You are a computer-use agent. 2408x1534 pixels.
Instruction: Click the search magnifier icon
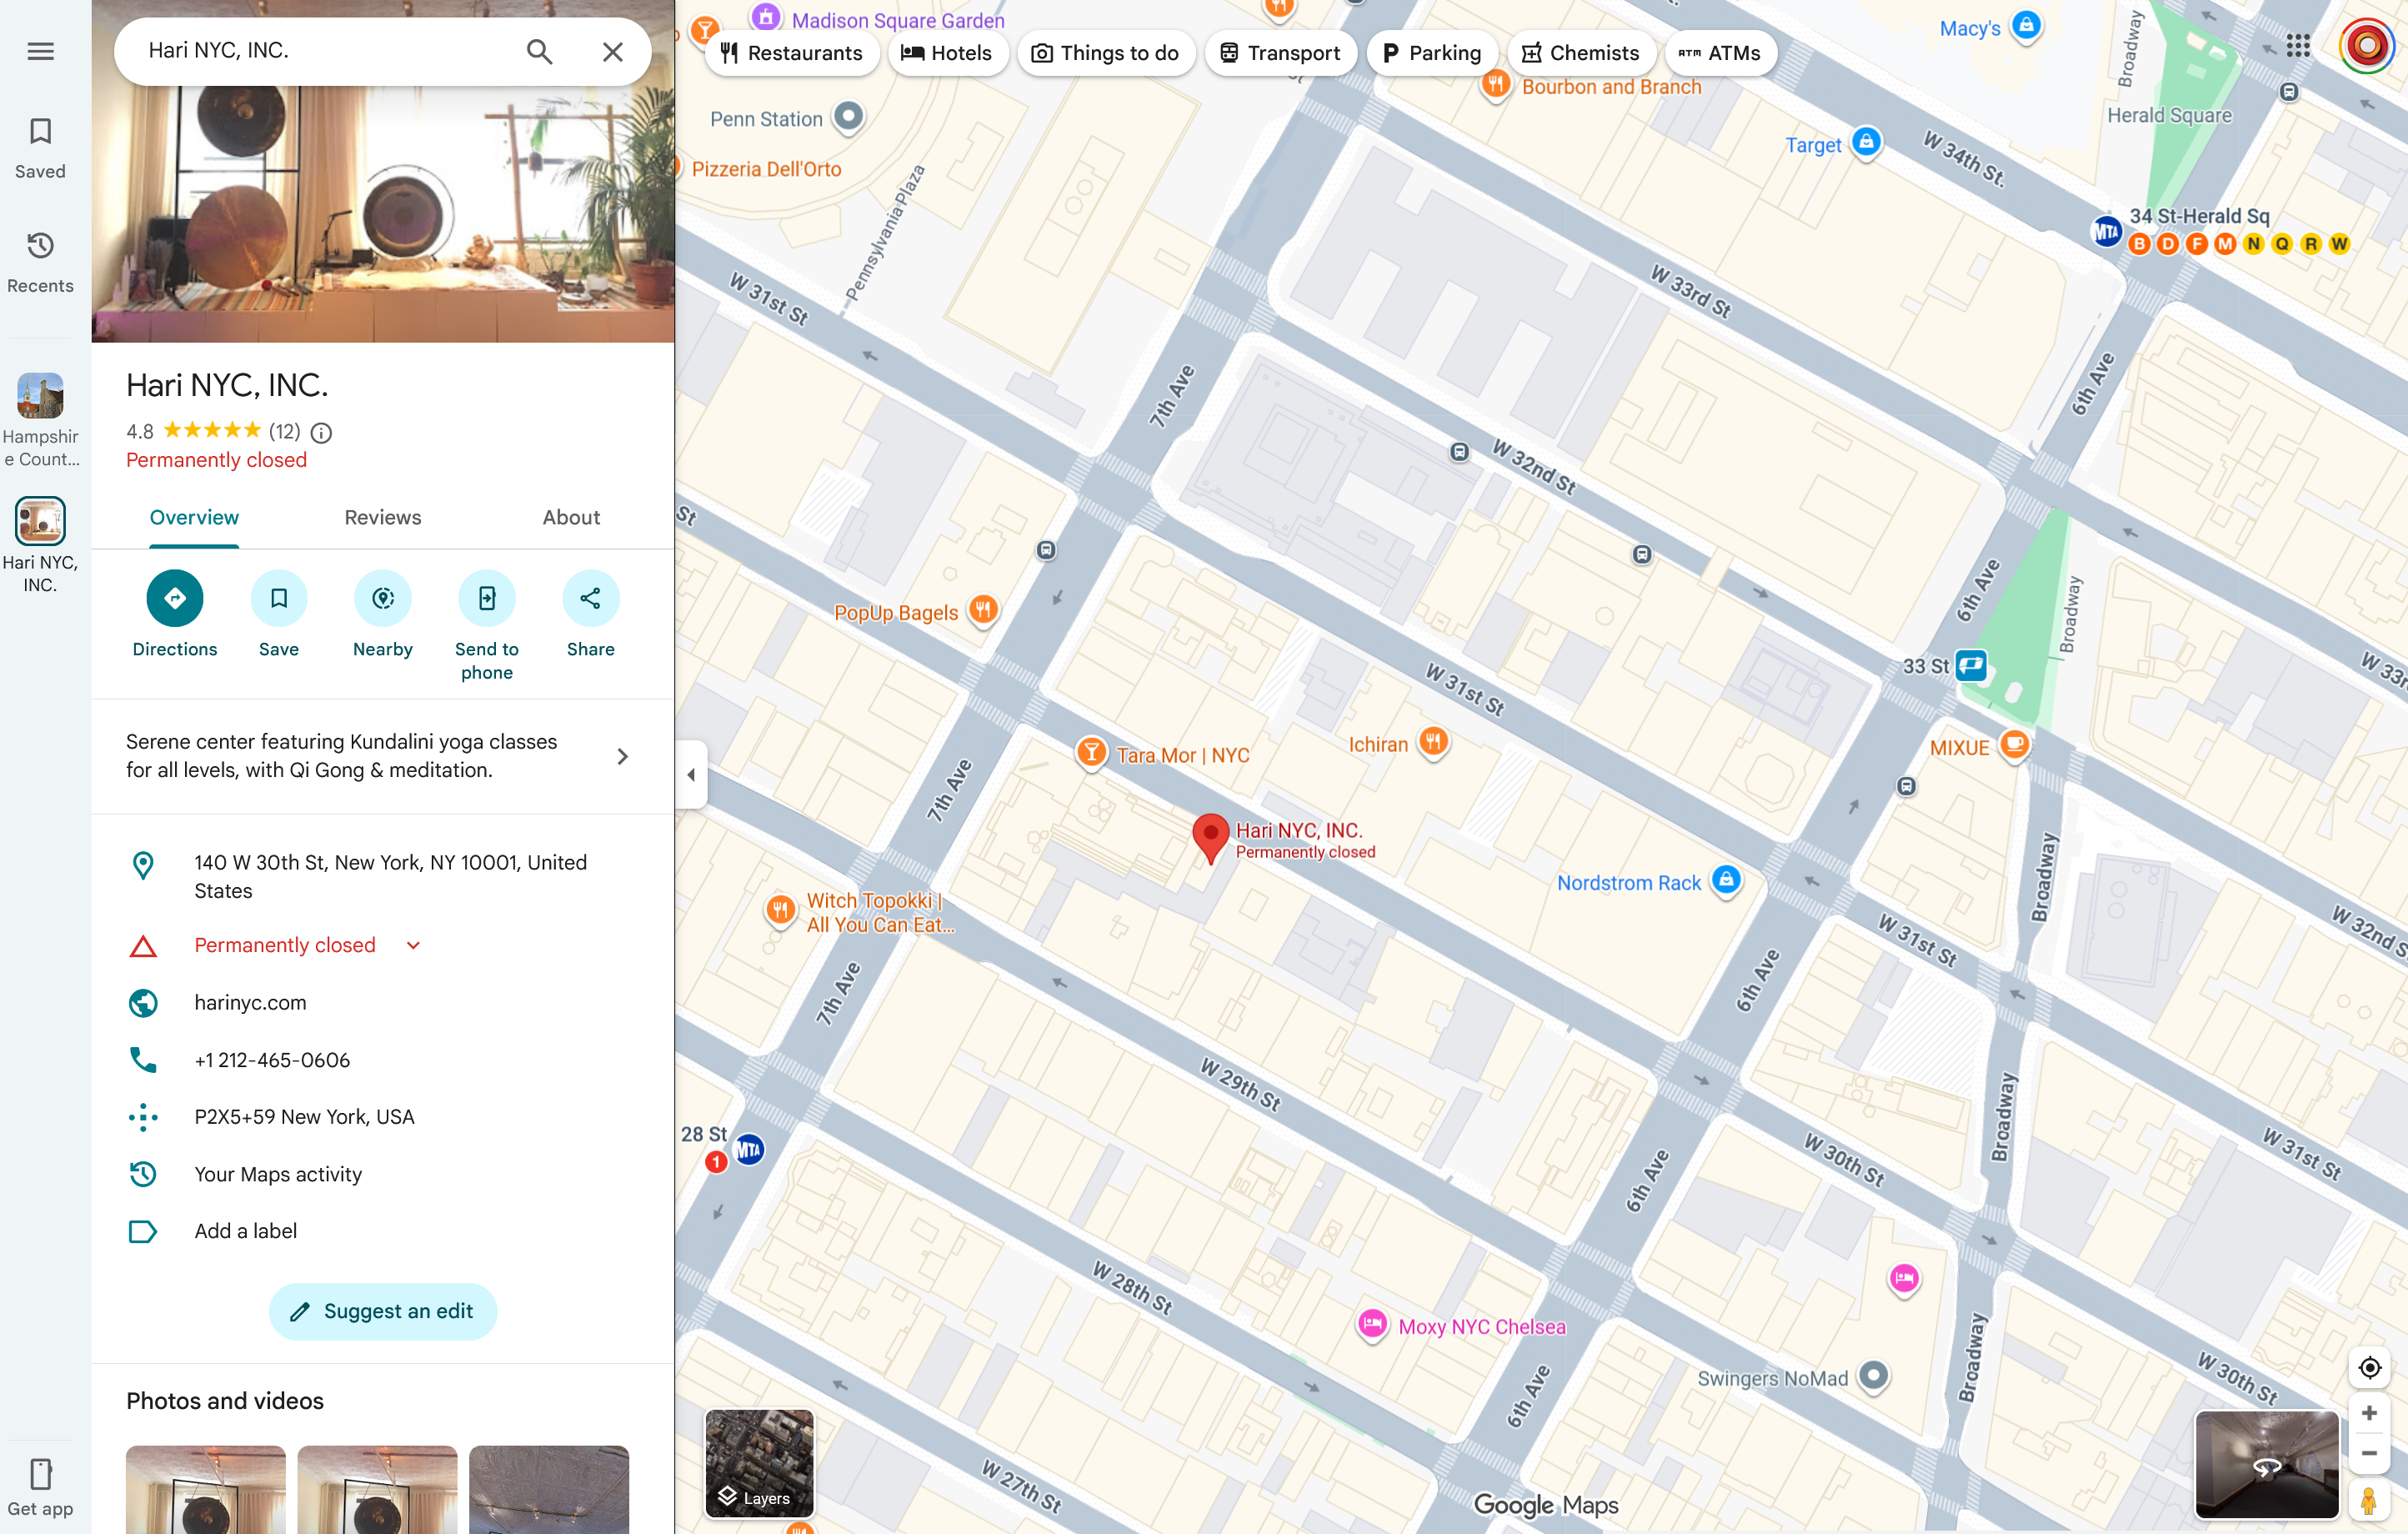[x=539, y=51]
